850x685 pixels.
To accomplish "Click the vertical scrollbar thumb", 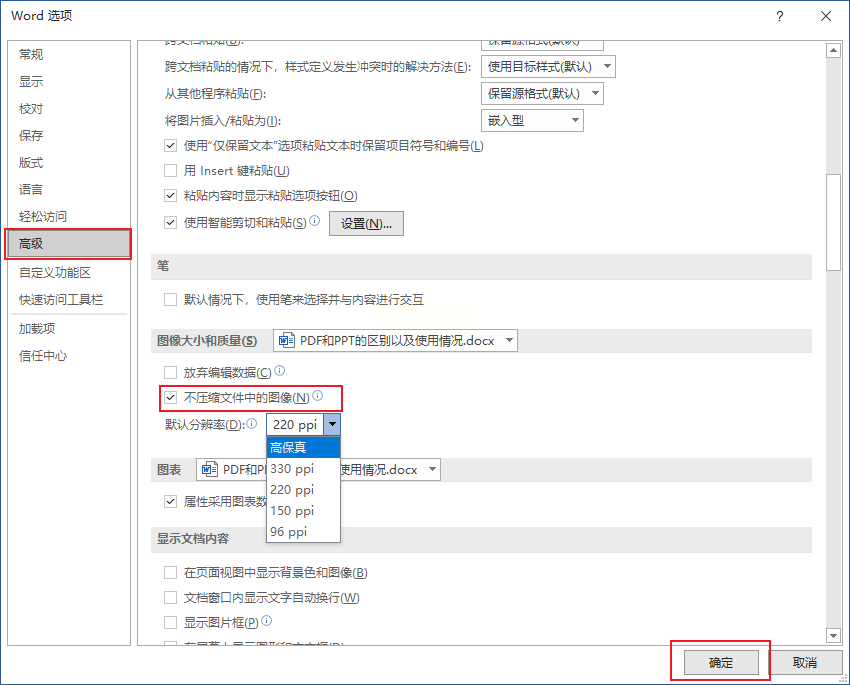I will (x=833, y=222).
